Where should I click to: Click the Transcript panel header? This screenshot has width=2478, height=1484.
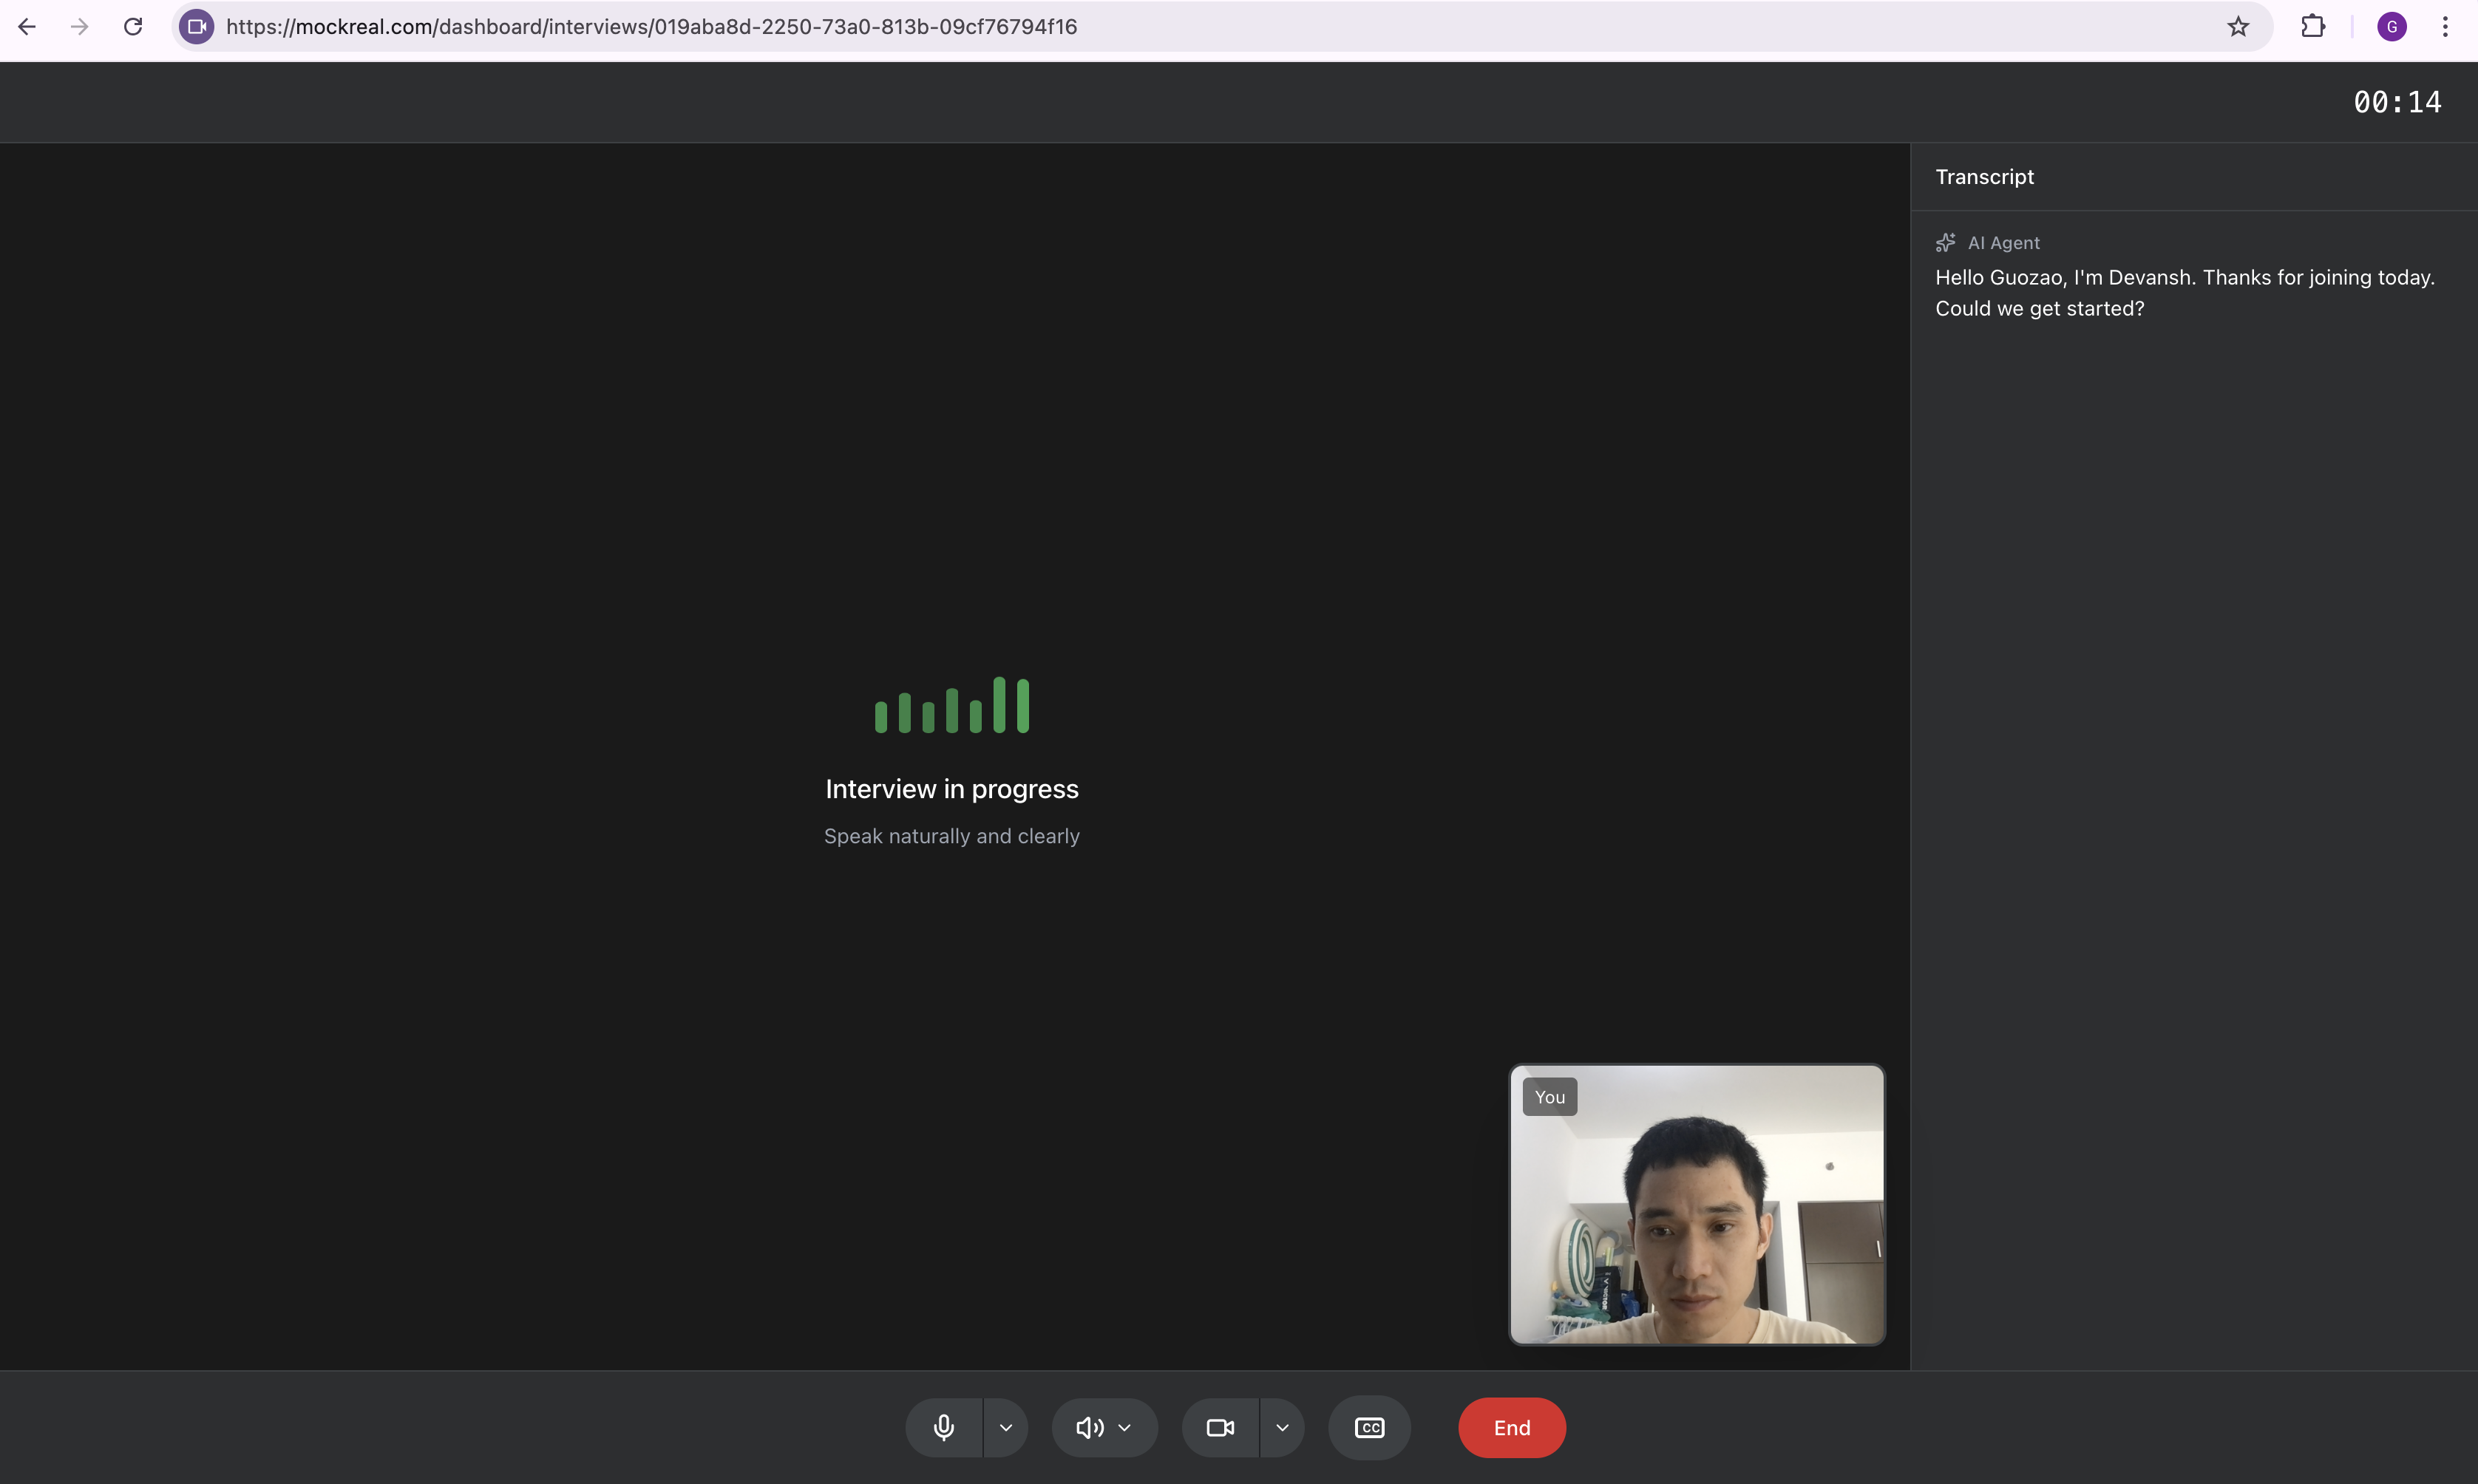(1984, 177)
